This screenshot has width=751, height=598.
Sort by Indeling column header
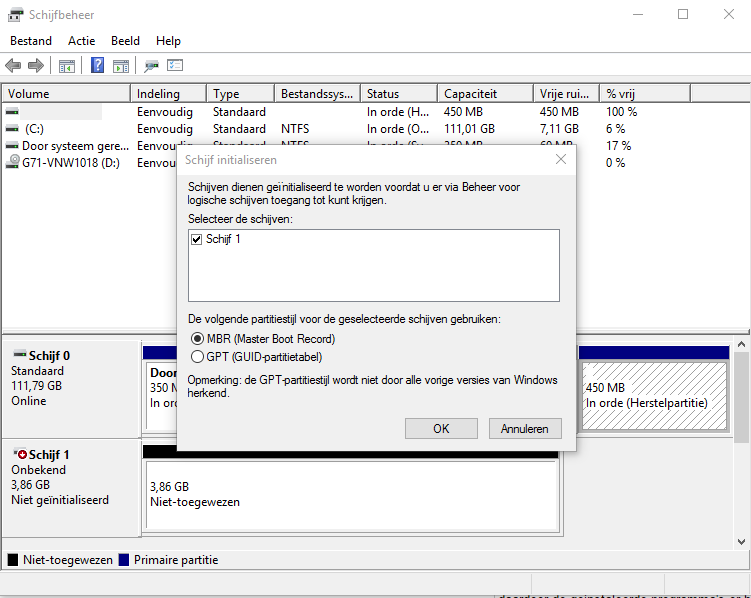point(169,93)
